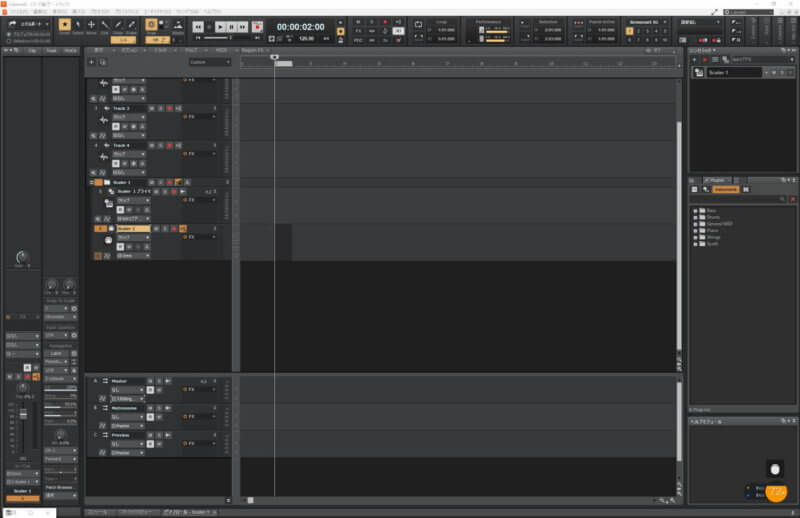Open the Region FX menu
800x518 pixels.
coord(253,50)
